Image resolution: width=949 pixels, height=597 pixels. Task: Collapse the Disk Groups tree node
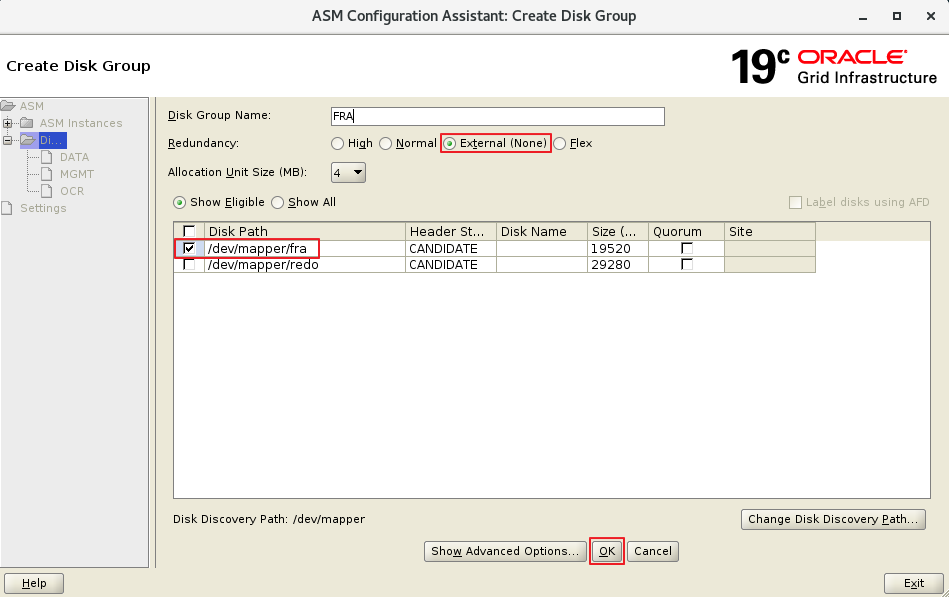pyautogui.click(x=8, y=140)
